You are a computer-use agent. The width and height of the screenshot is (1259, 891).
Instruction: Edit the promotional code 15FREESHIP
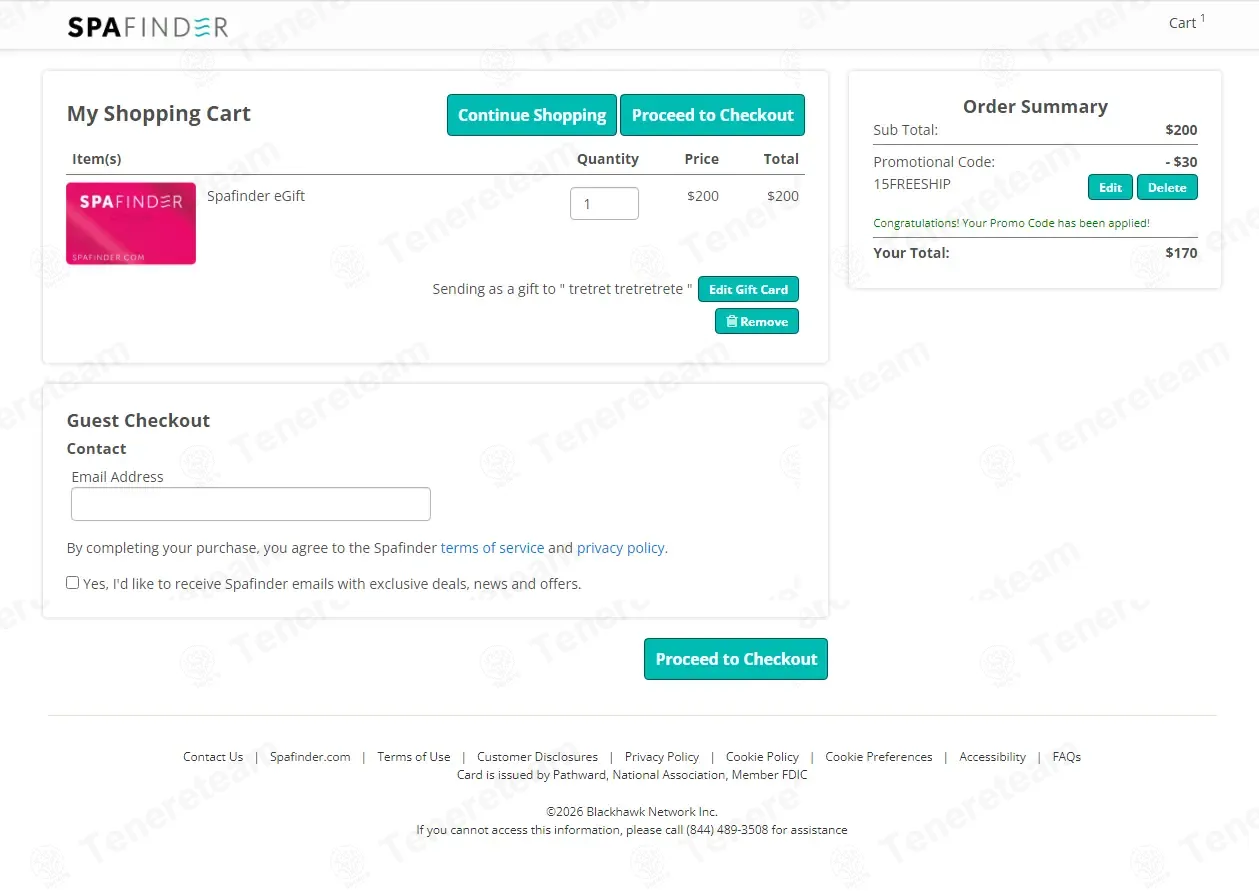click(1110, 187)
